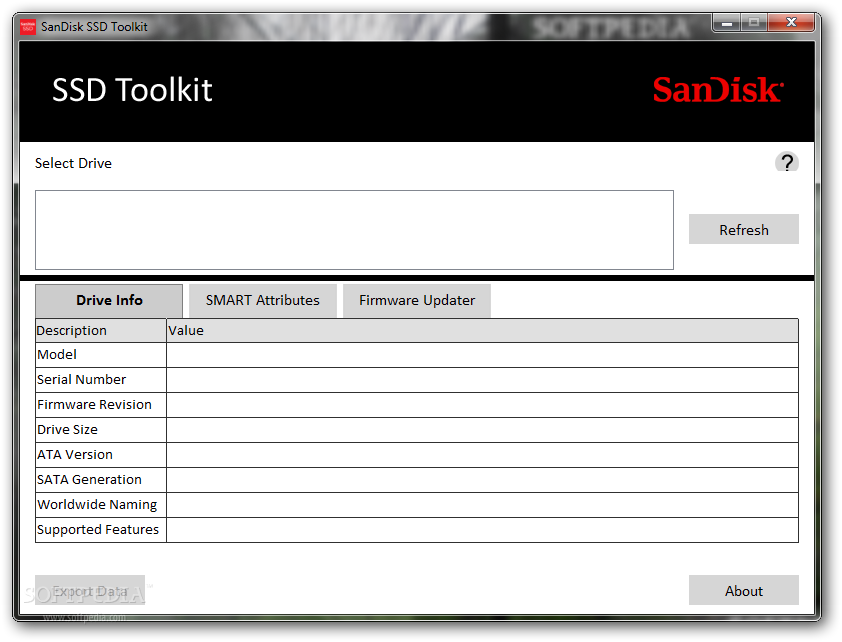Open the About dialog

(x=744, y=590)
